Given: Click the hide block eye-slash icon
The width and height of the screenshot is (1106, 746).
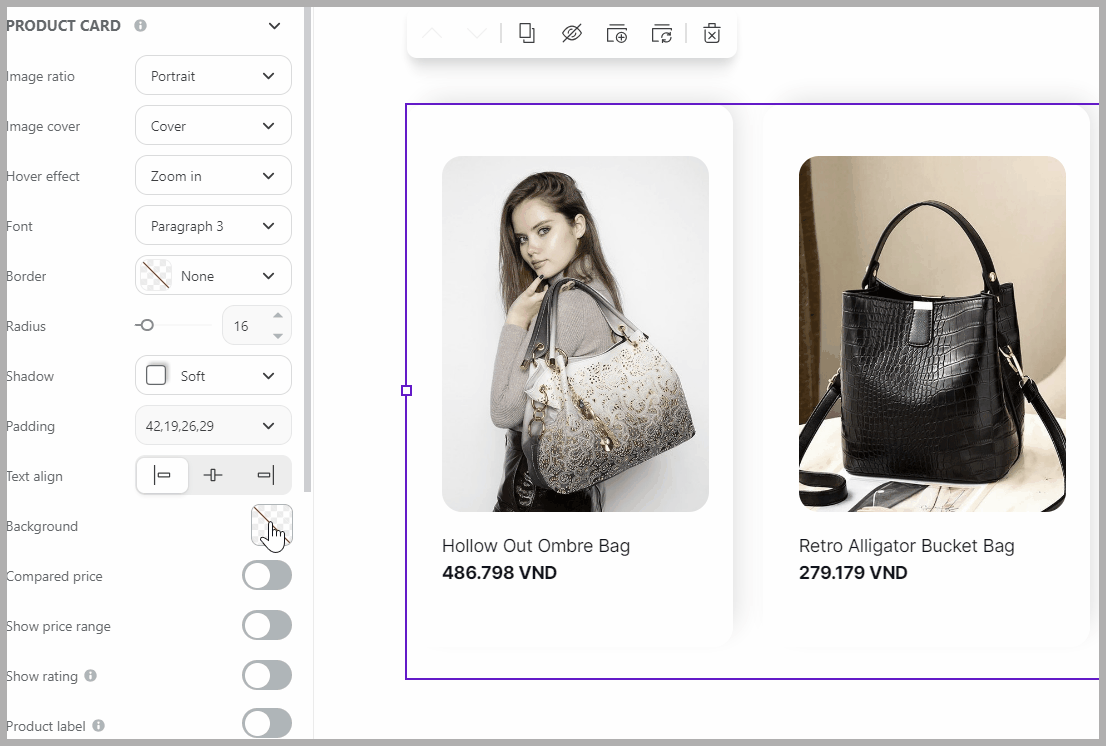Looking at the screenshot, I should [571, 33].
